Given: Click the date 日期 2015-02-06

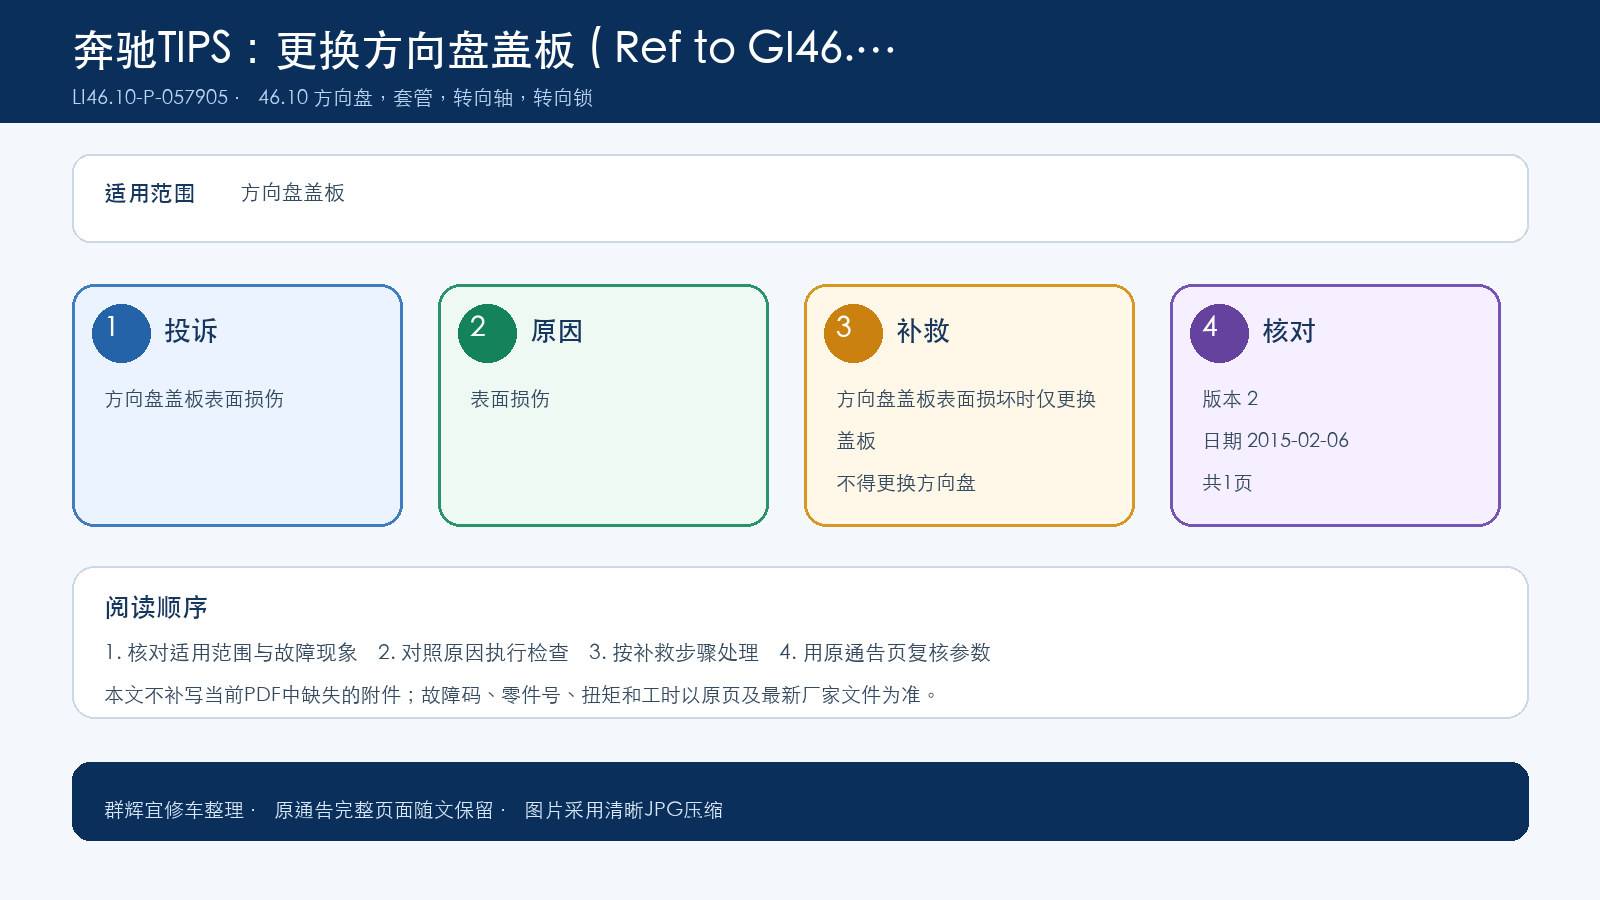Looking at the screenshot, I should (1276, 441).
